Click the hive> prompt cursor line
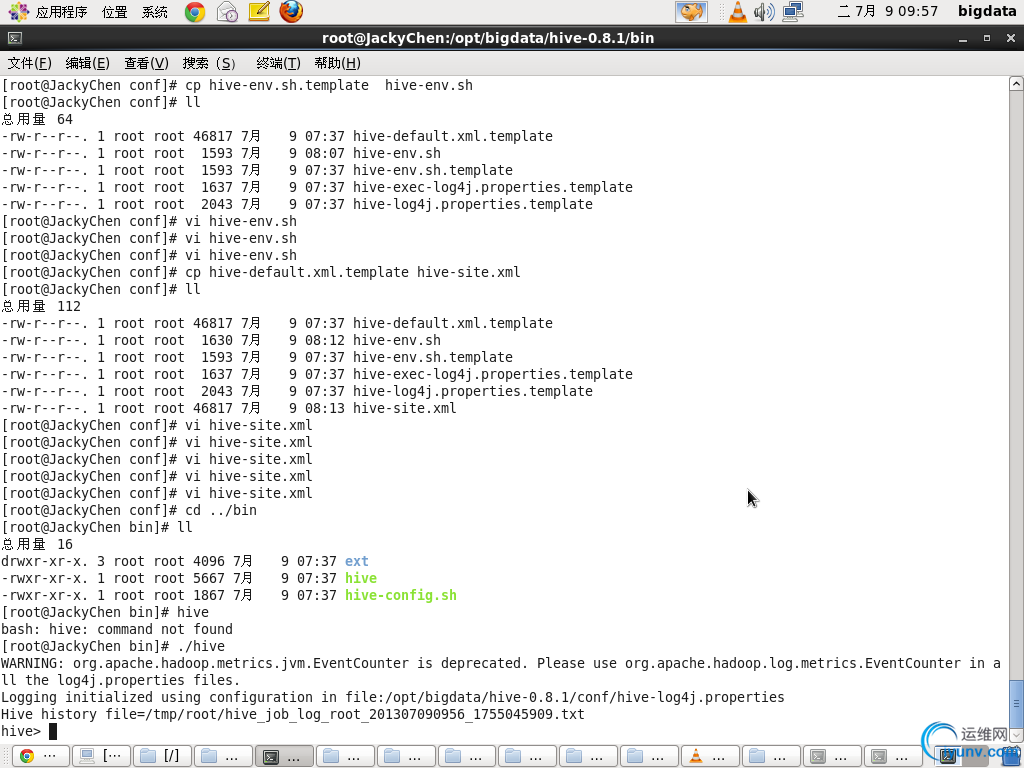 [x=29, y=731]
